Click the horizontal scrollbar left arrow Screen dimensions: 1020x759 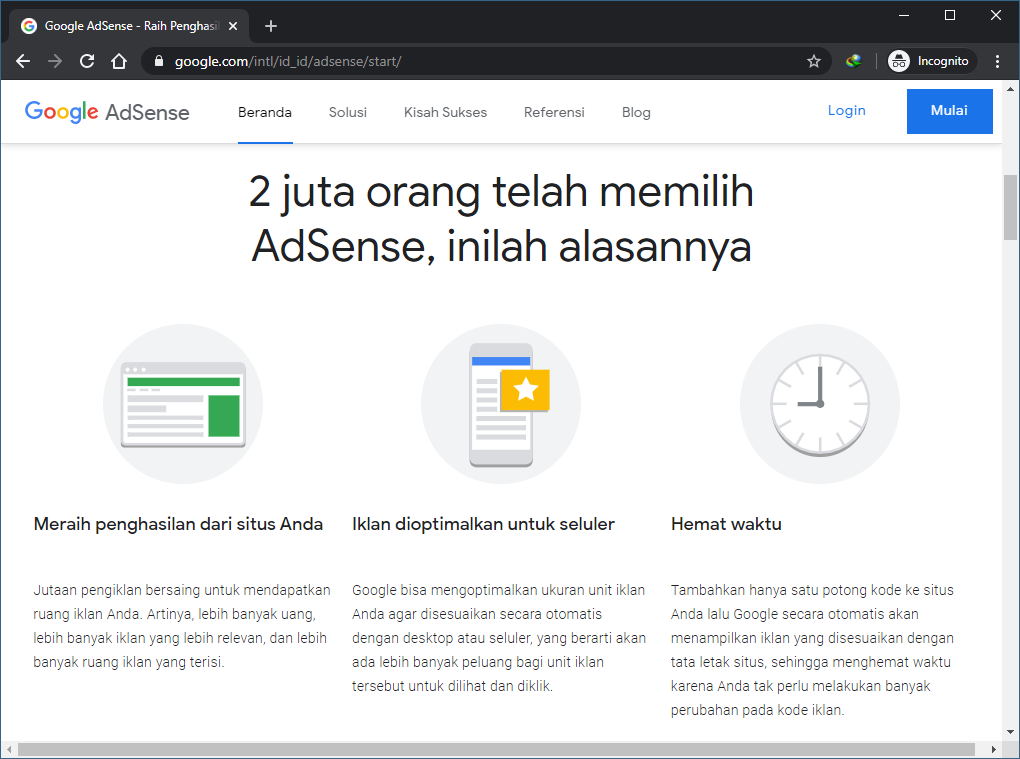pyautogui.click(x=8, y=749)
